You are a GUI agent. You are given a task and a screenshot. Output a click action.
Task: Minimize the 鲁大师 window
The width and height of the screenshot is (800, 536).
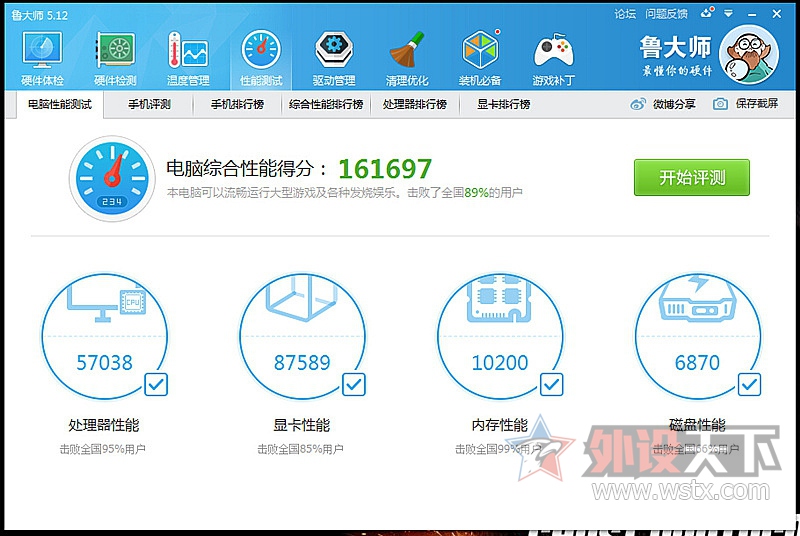click(x=752, y=14)
